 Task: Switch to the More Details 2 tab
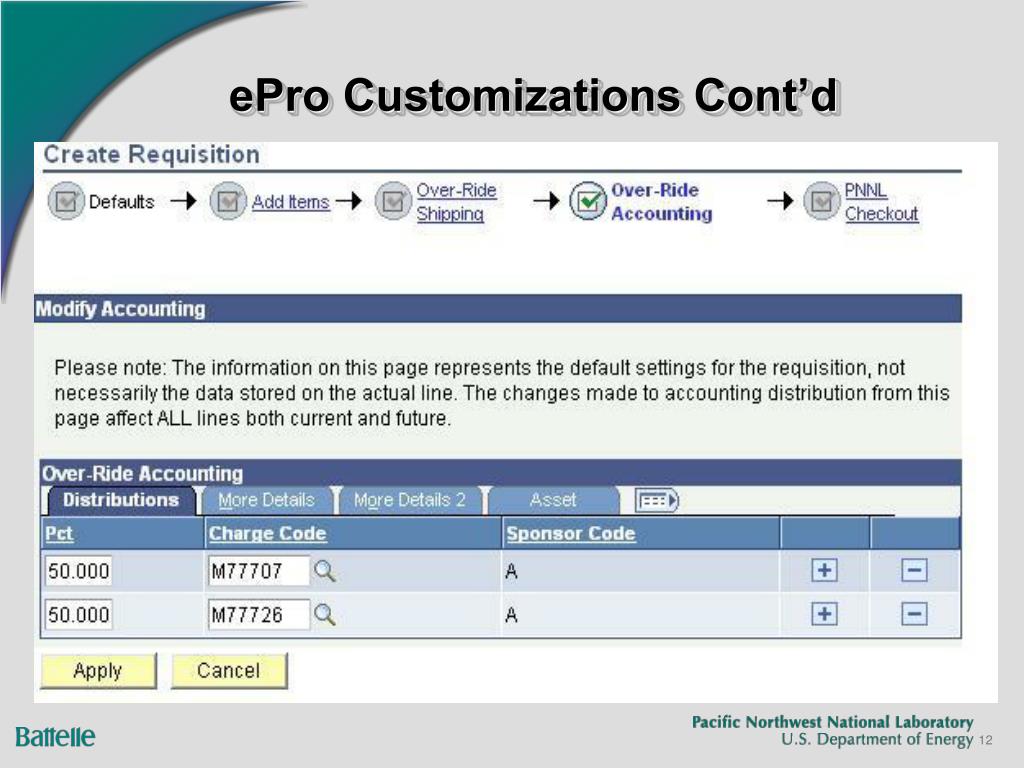pos(409,500)
